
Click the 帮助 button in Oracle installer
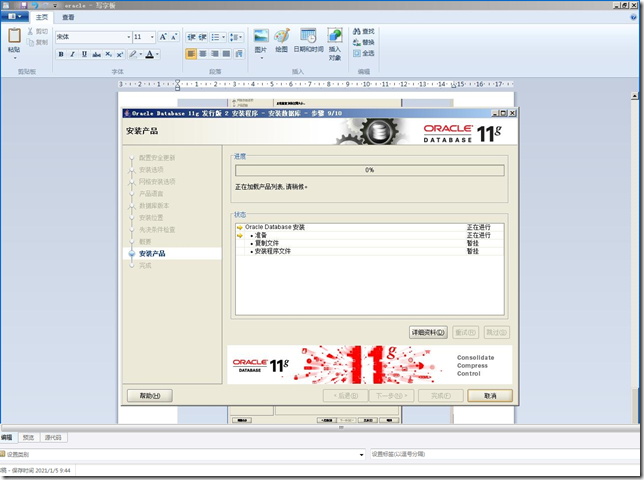point(150,396)
